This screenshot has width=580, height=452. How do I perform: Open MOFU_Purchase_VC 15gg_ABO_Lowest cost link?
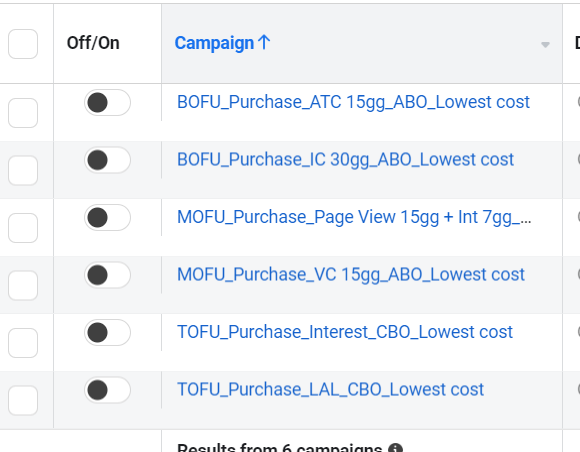[351, 275]
